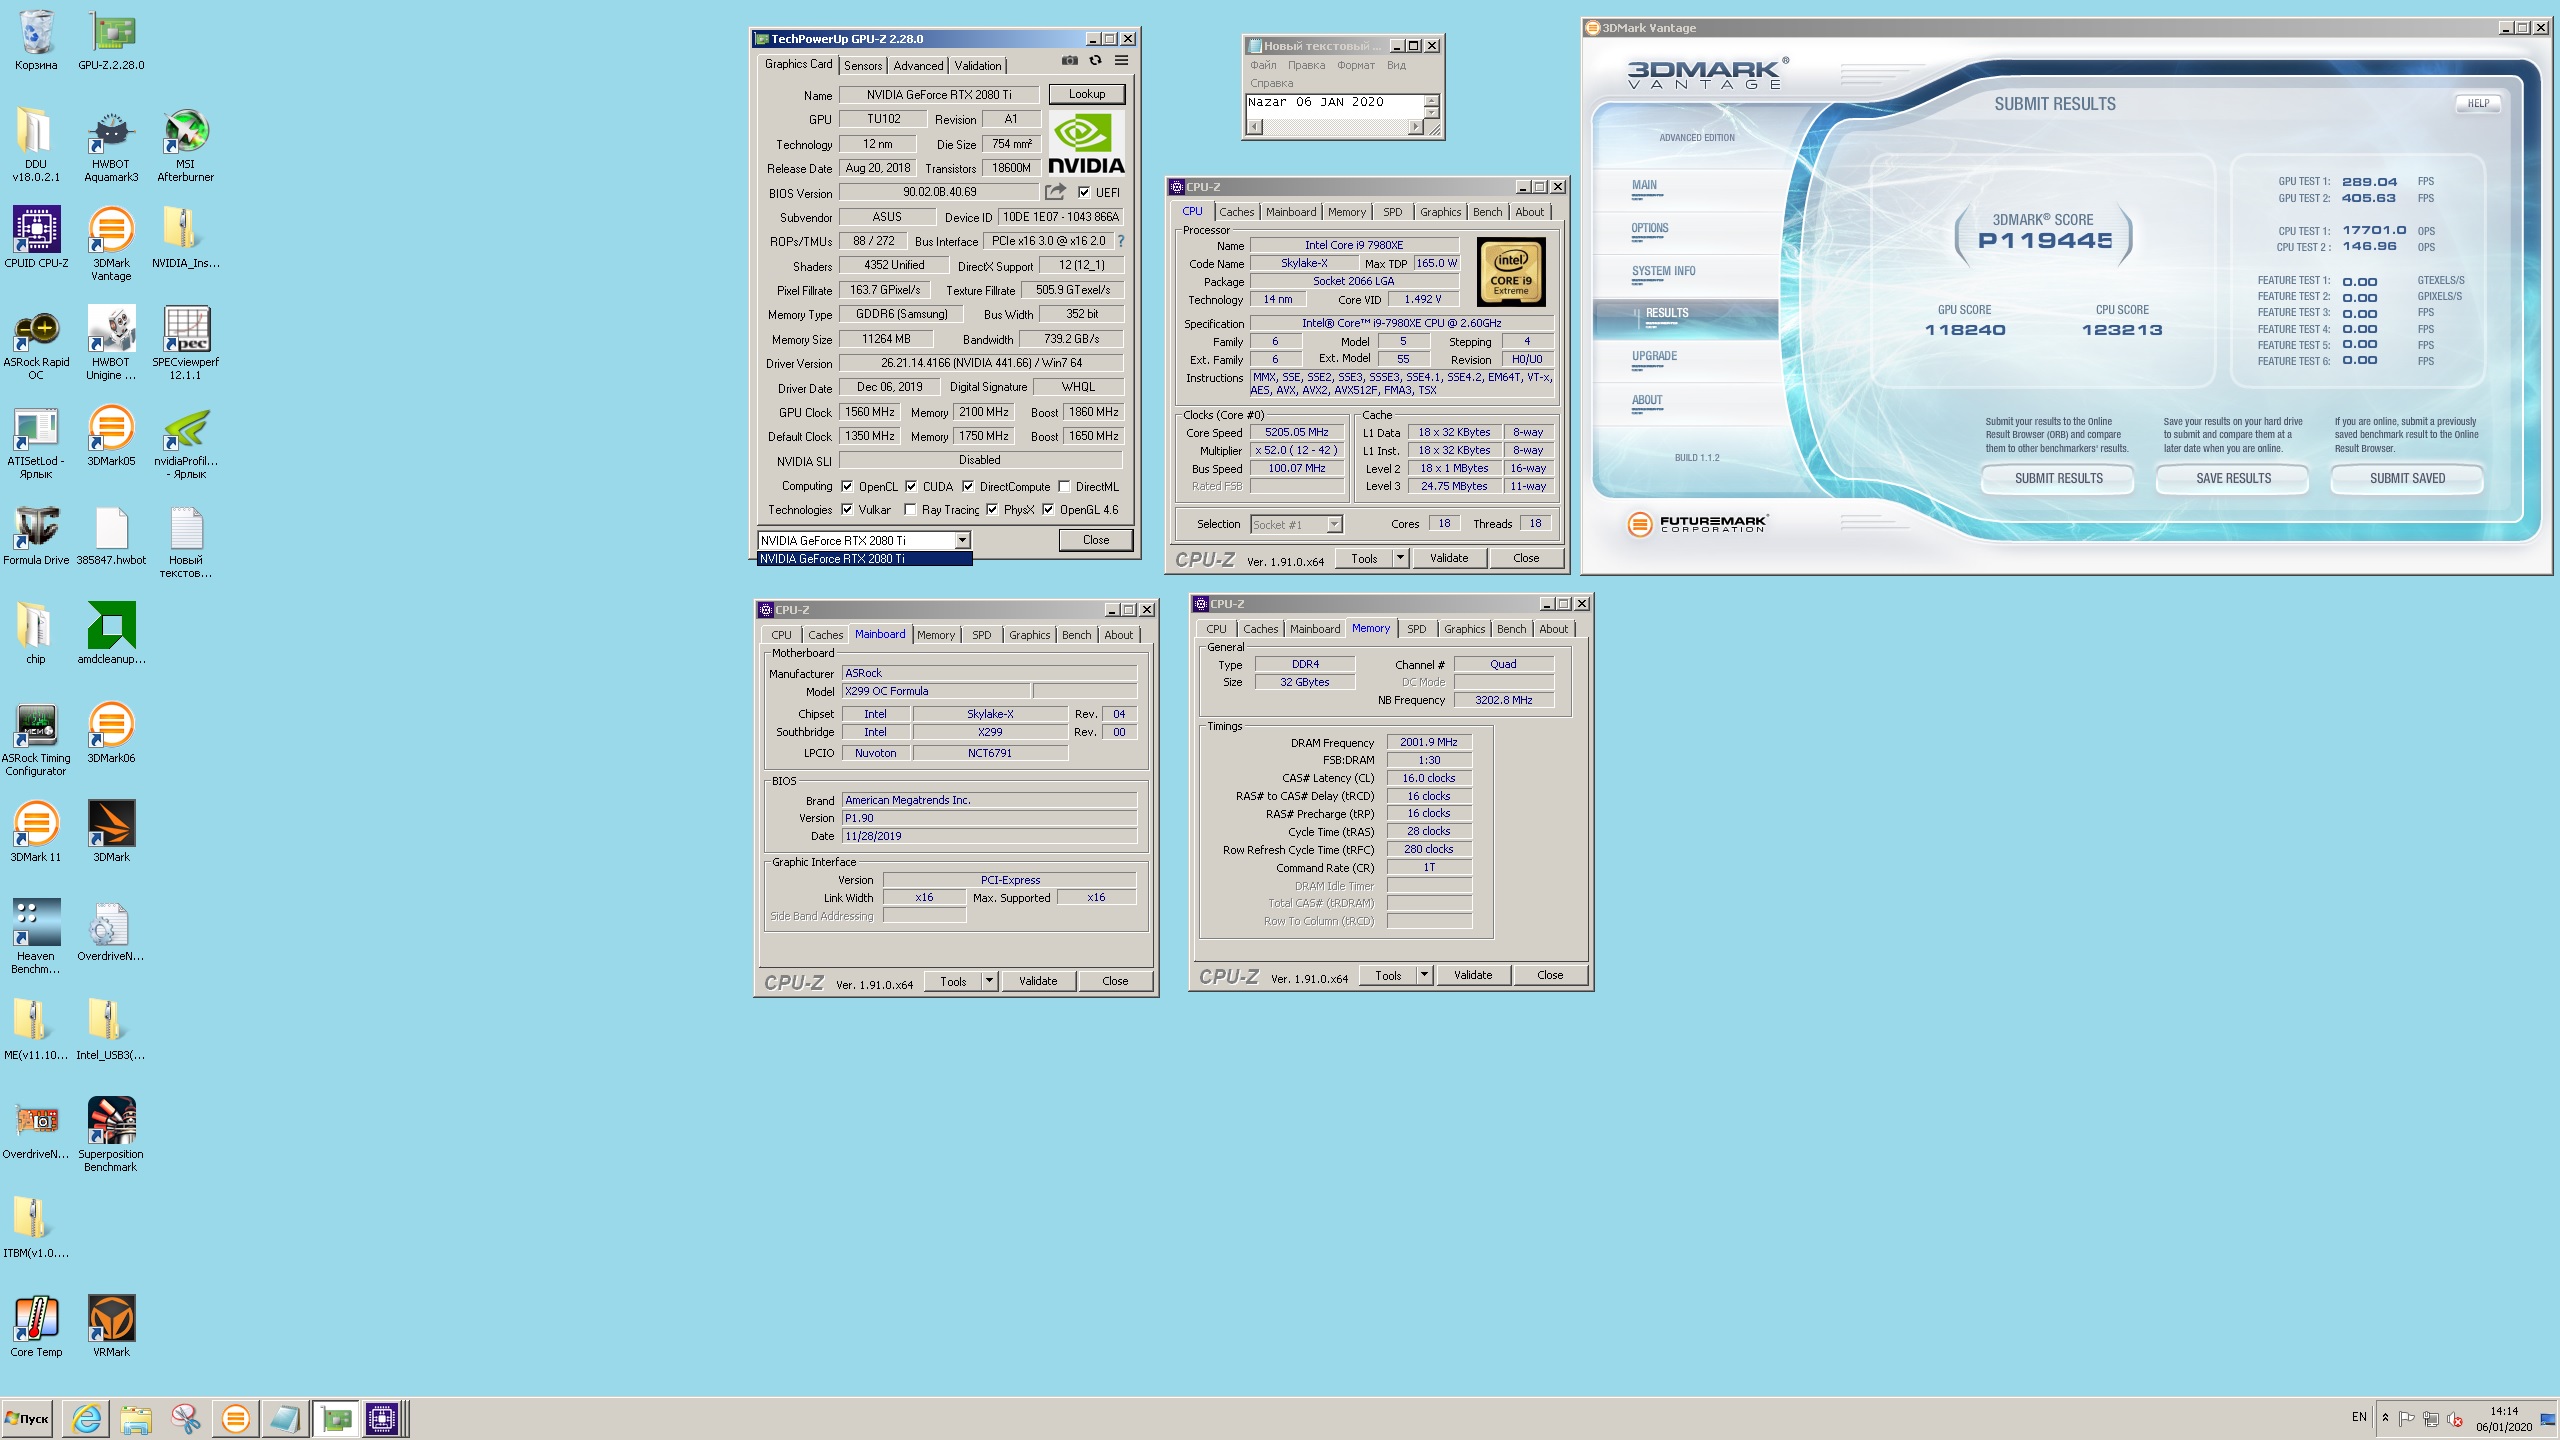This screenshot has height=1440, width=2560.
Task: Open 3DMark Vantage desktop shortcut
Action: click(x=111, y=244)
